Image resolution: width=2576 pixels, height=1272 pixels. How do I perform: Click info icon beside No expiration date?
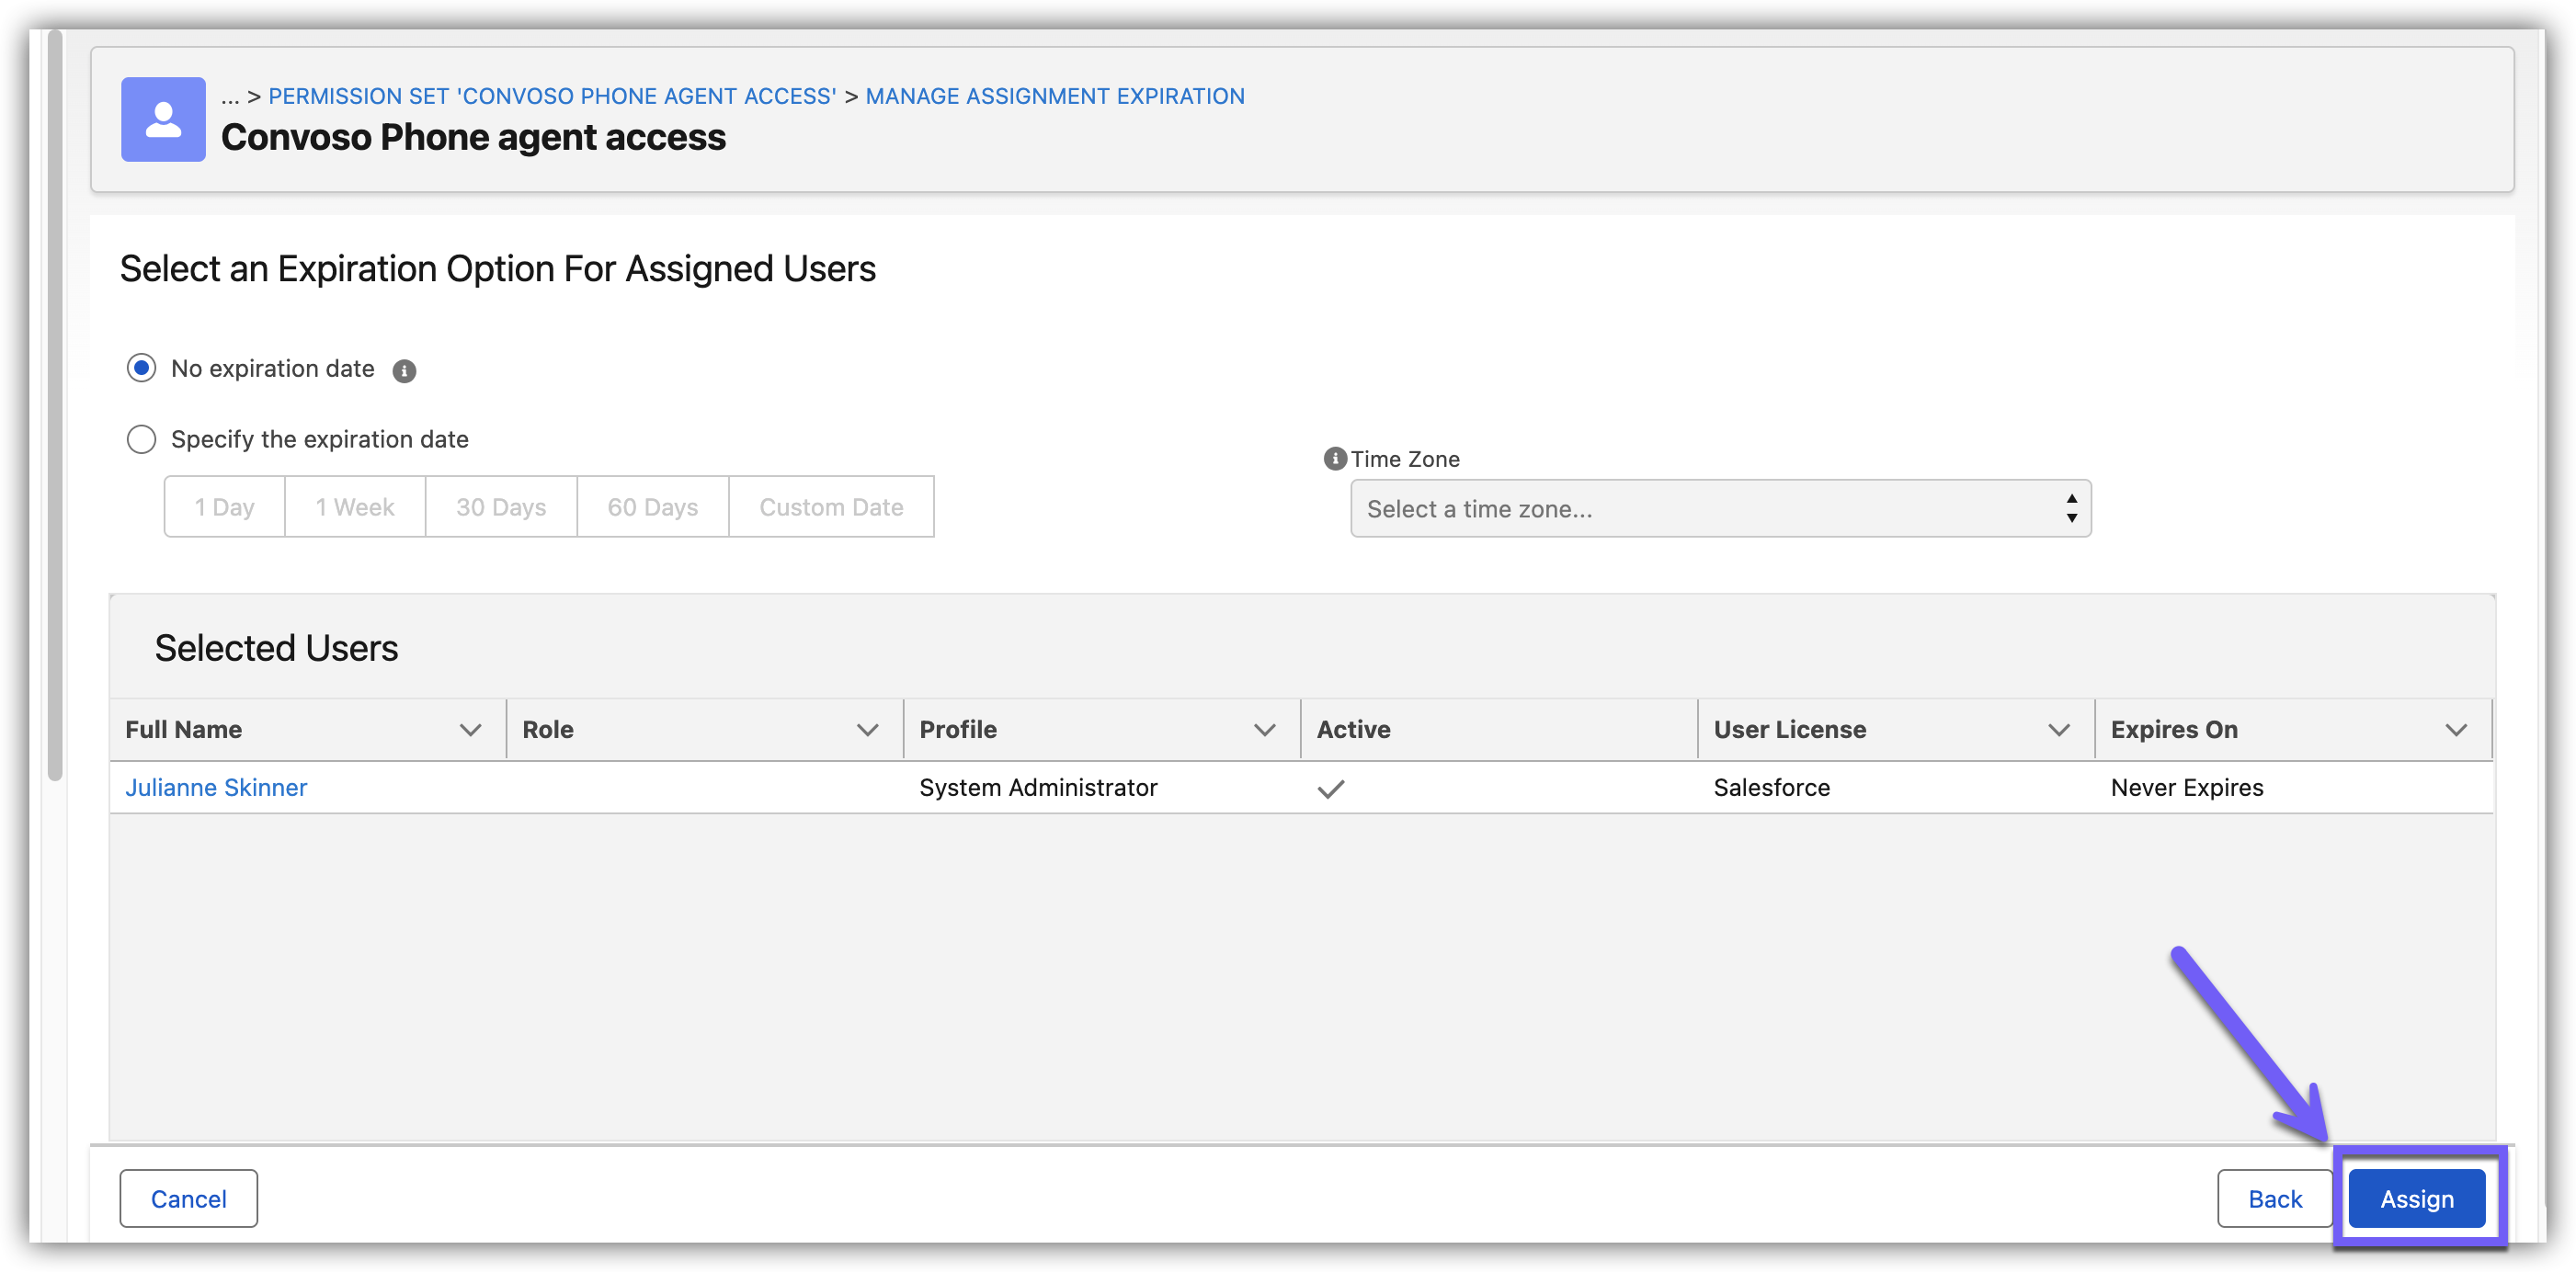click(404, 371)
